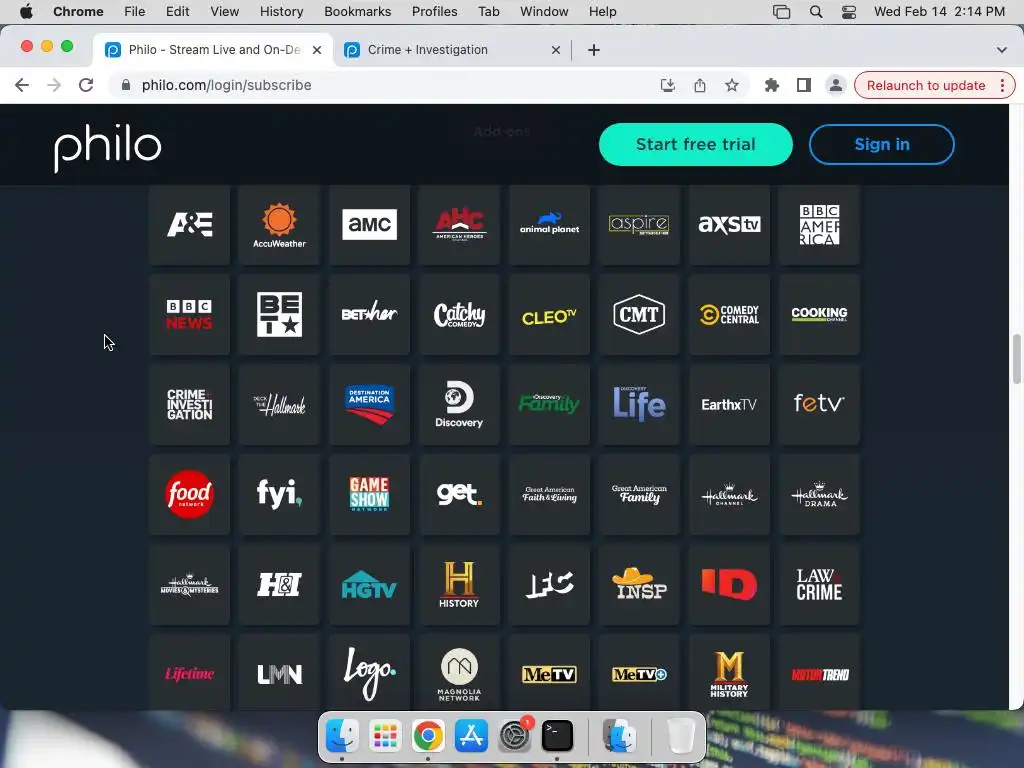Pick the Discovery channel logo
1024x768 pixels.
coord(459,405)
